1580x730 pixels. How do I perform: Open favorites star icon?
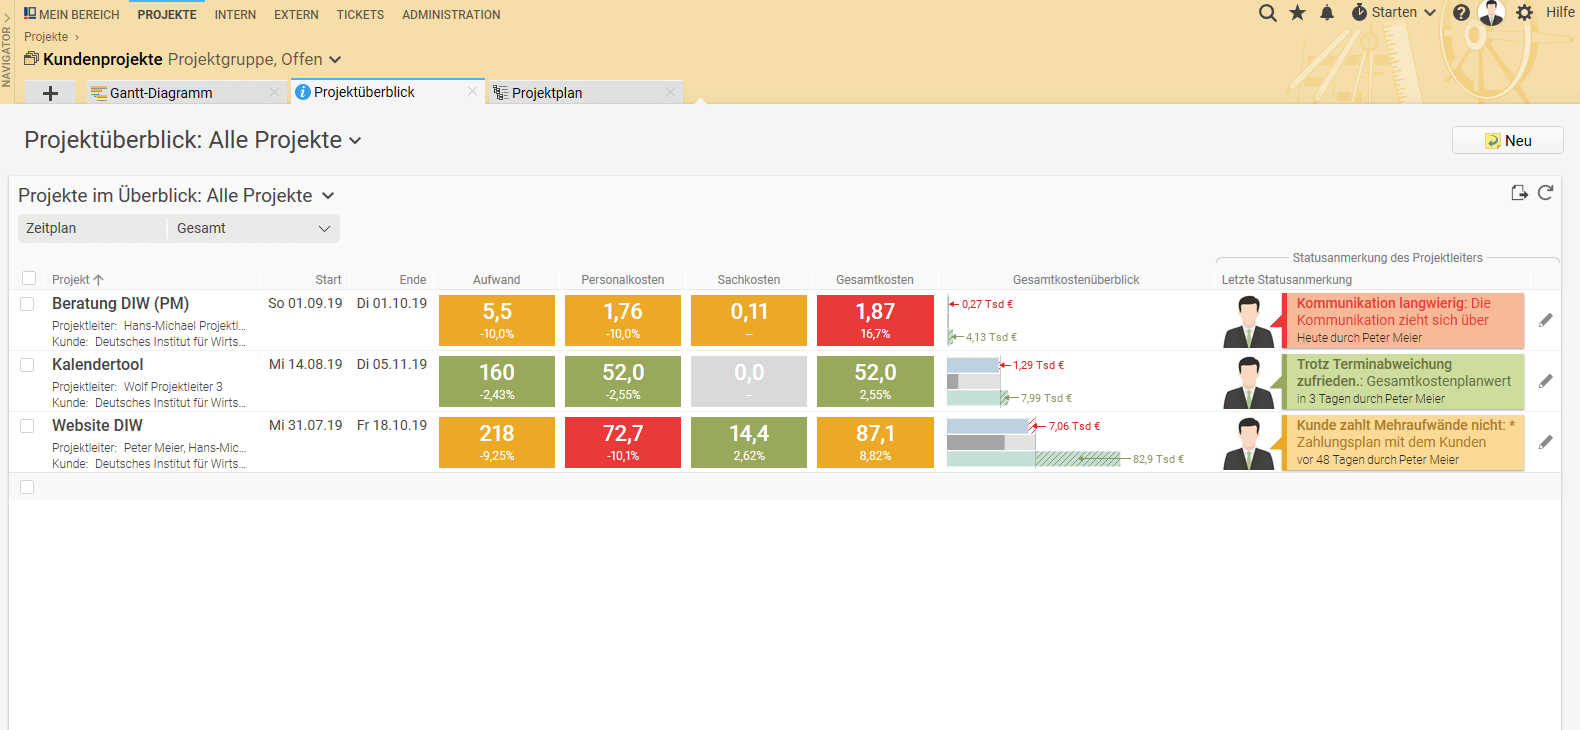click(1297, 13)
